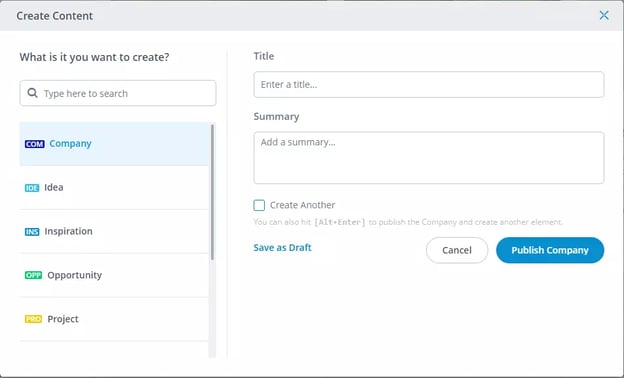Choose Idea from the list

pos(114,187)
